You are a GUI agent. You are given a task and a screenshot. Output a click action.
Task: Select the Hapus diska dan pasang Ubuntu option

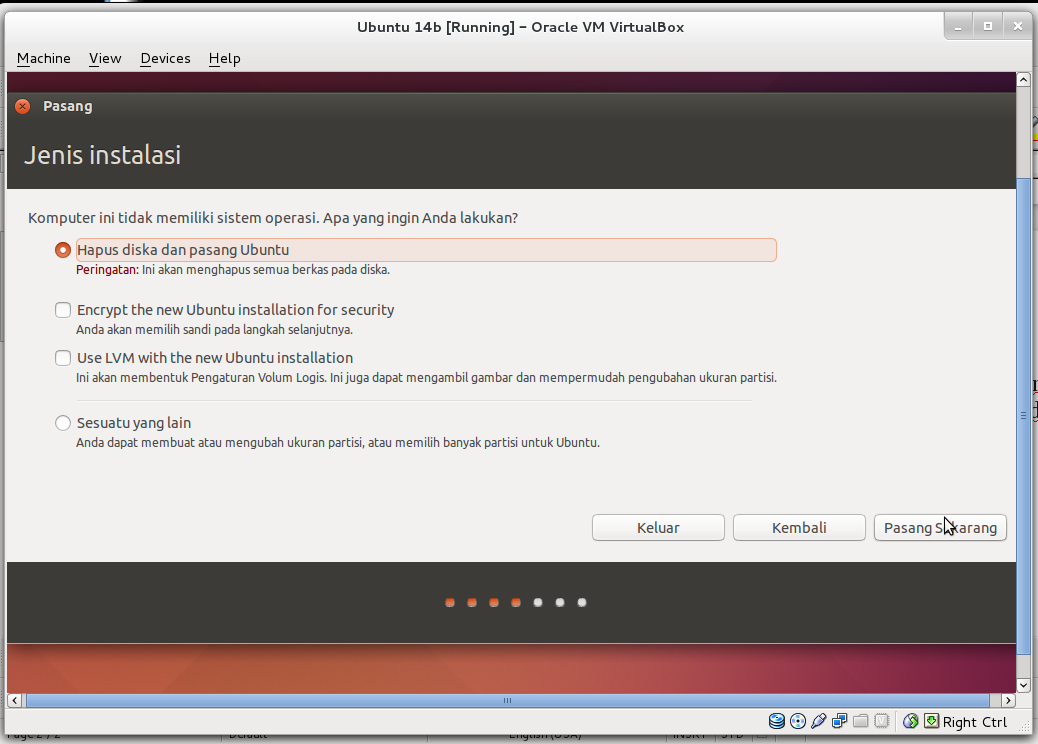click(x=62, y=250)
